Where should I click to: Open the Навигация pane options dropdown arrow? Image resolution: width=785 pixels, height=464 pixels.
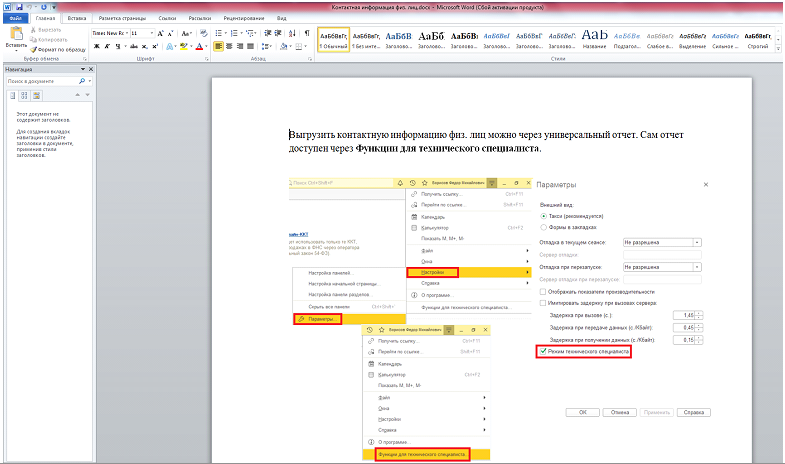point(83,69)
